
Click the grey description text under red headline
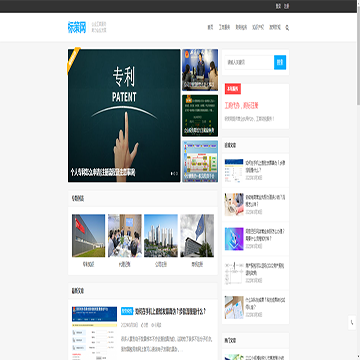[x=249, y=118]
